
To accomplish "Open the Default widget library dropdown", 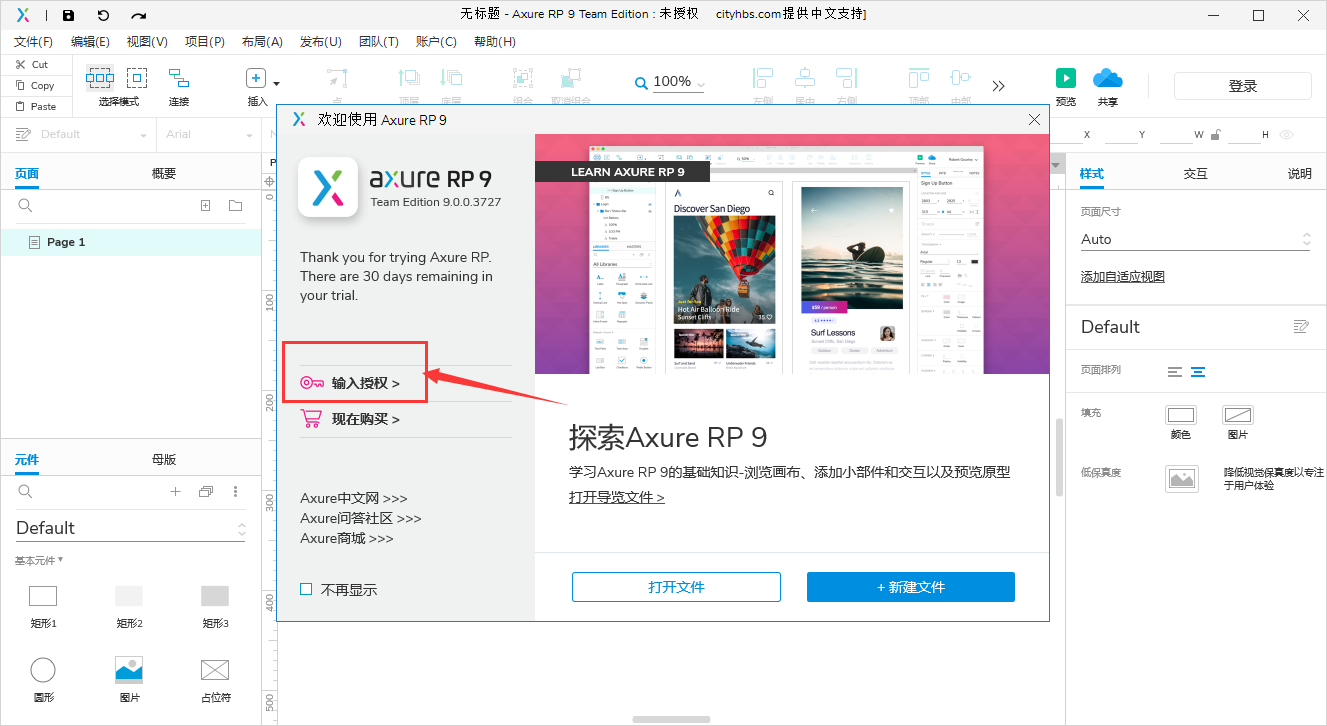I will click(x=130, y=528).
